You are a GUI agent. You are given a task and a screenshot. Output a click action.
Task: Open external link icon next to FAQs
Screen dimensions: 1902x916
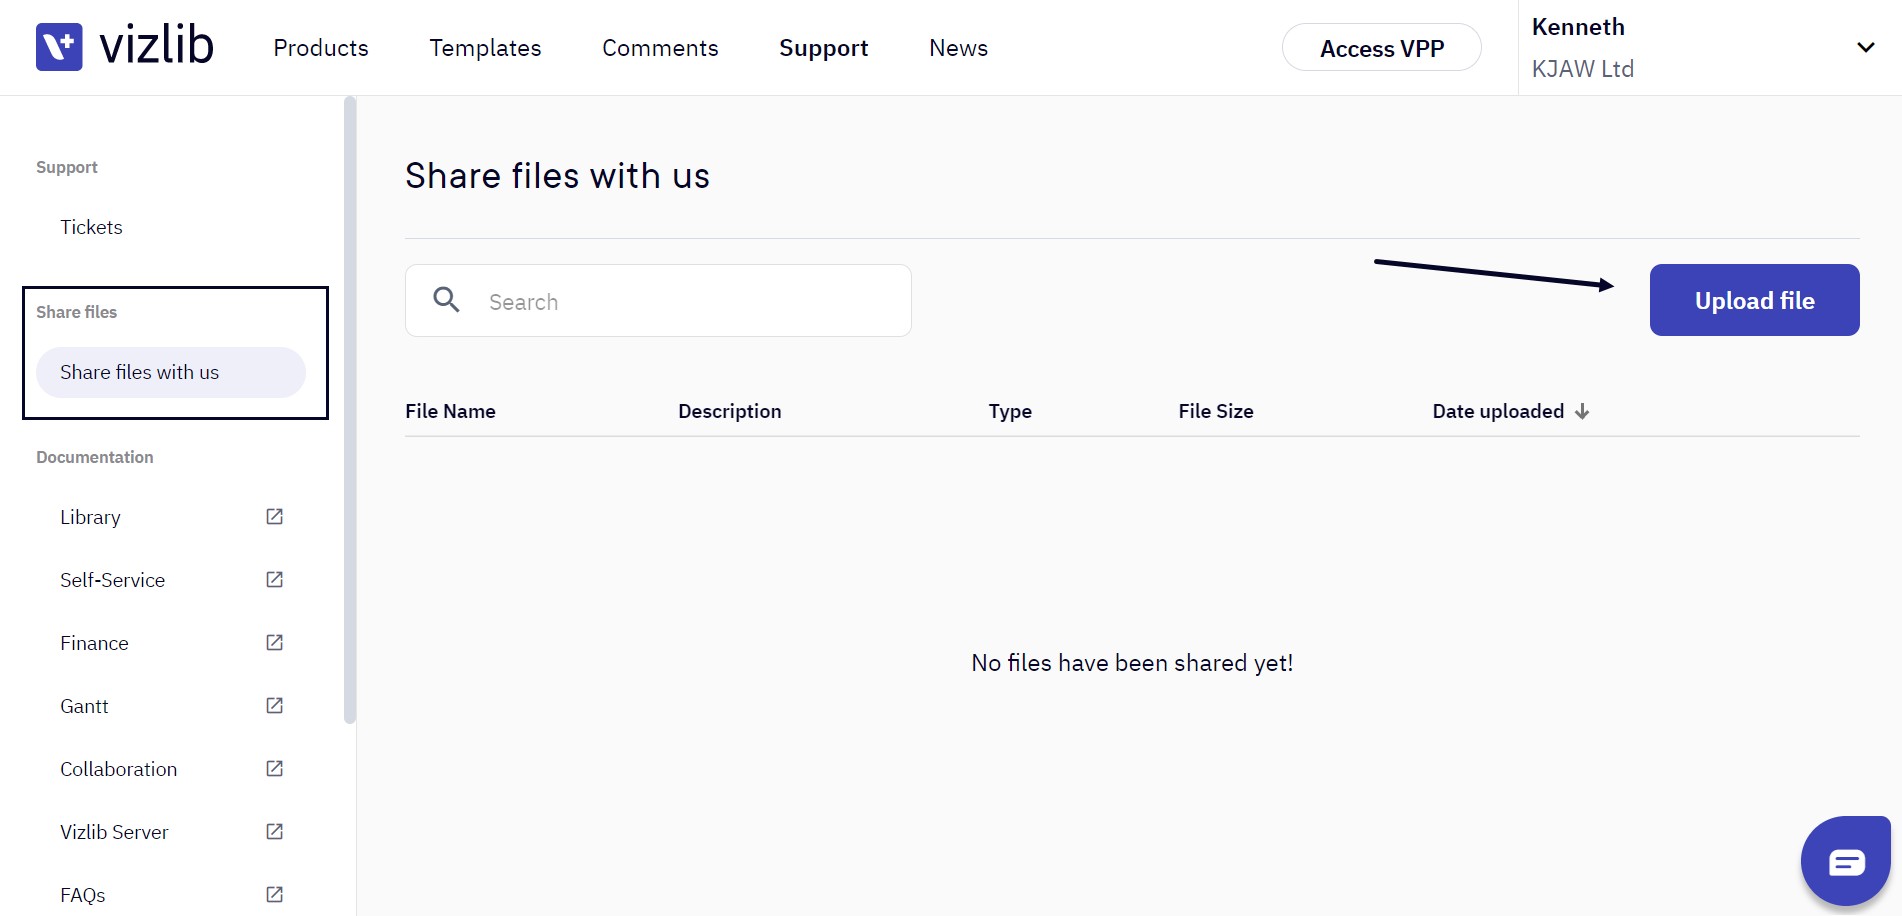point(274,894)
